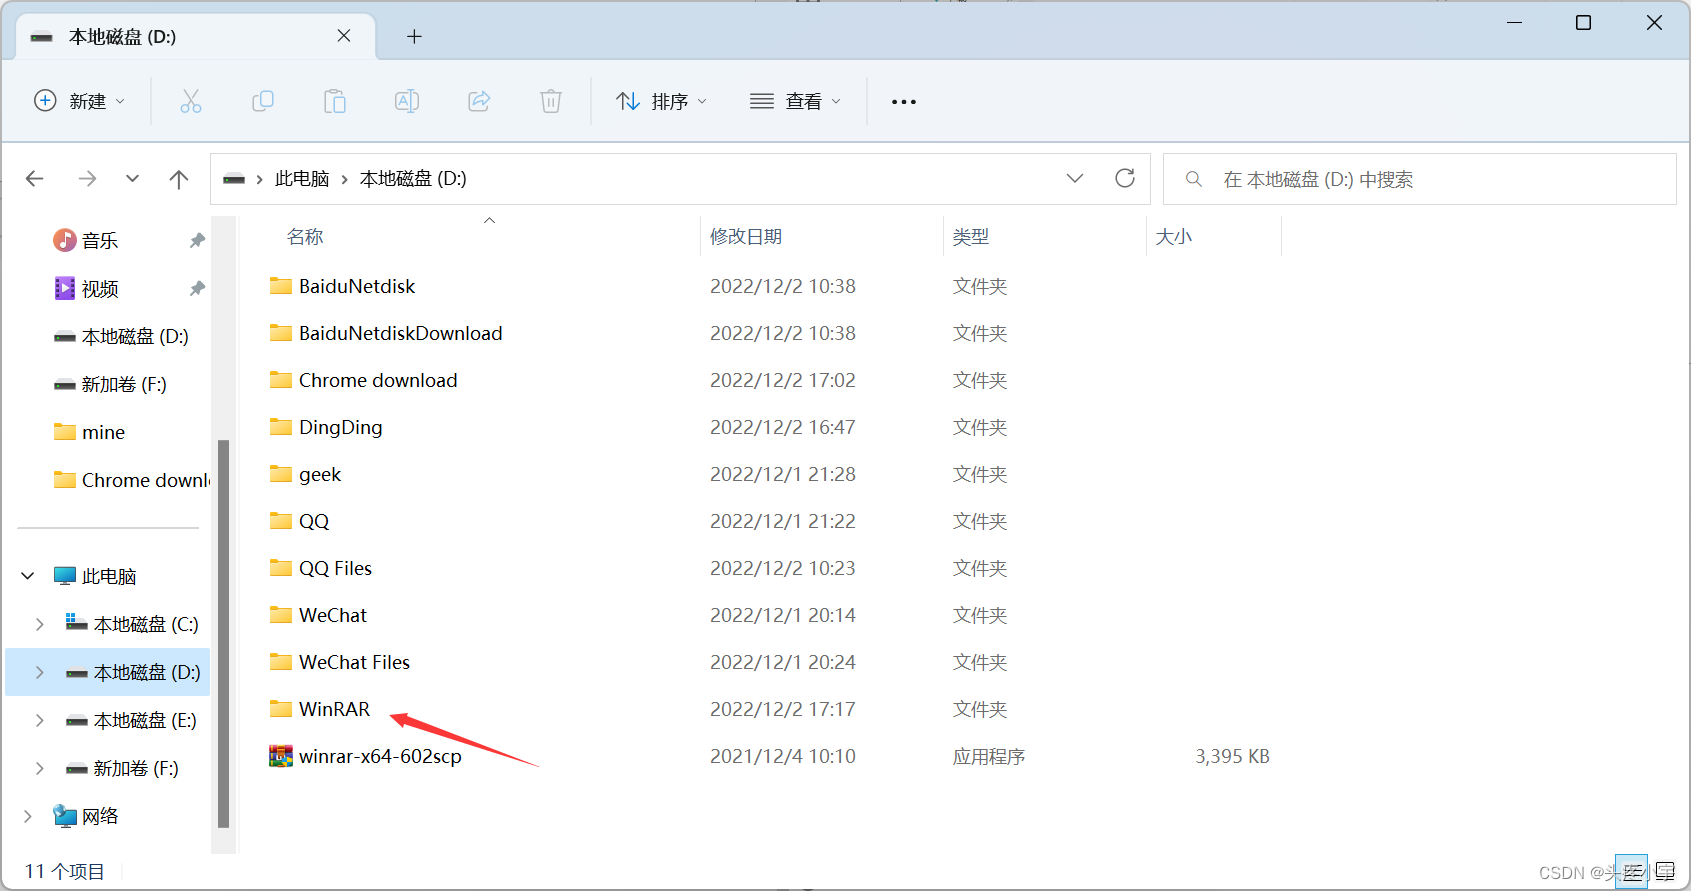Image resolution: width=1691 pixels, height=891 pixels.
Task: Go up one folder level
Action: (x=179, y=179)
